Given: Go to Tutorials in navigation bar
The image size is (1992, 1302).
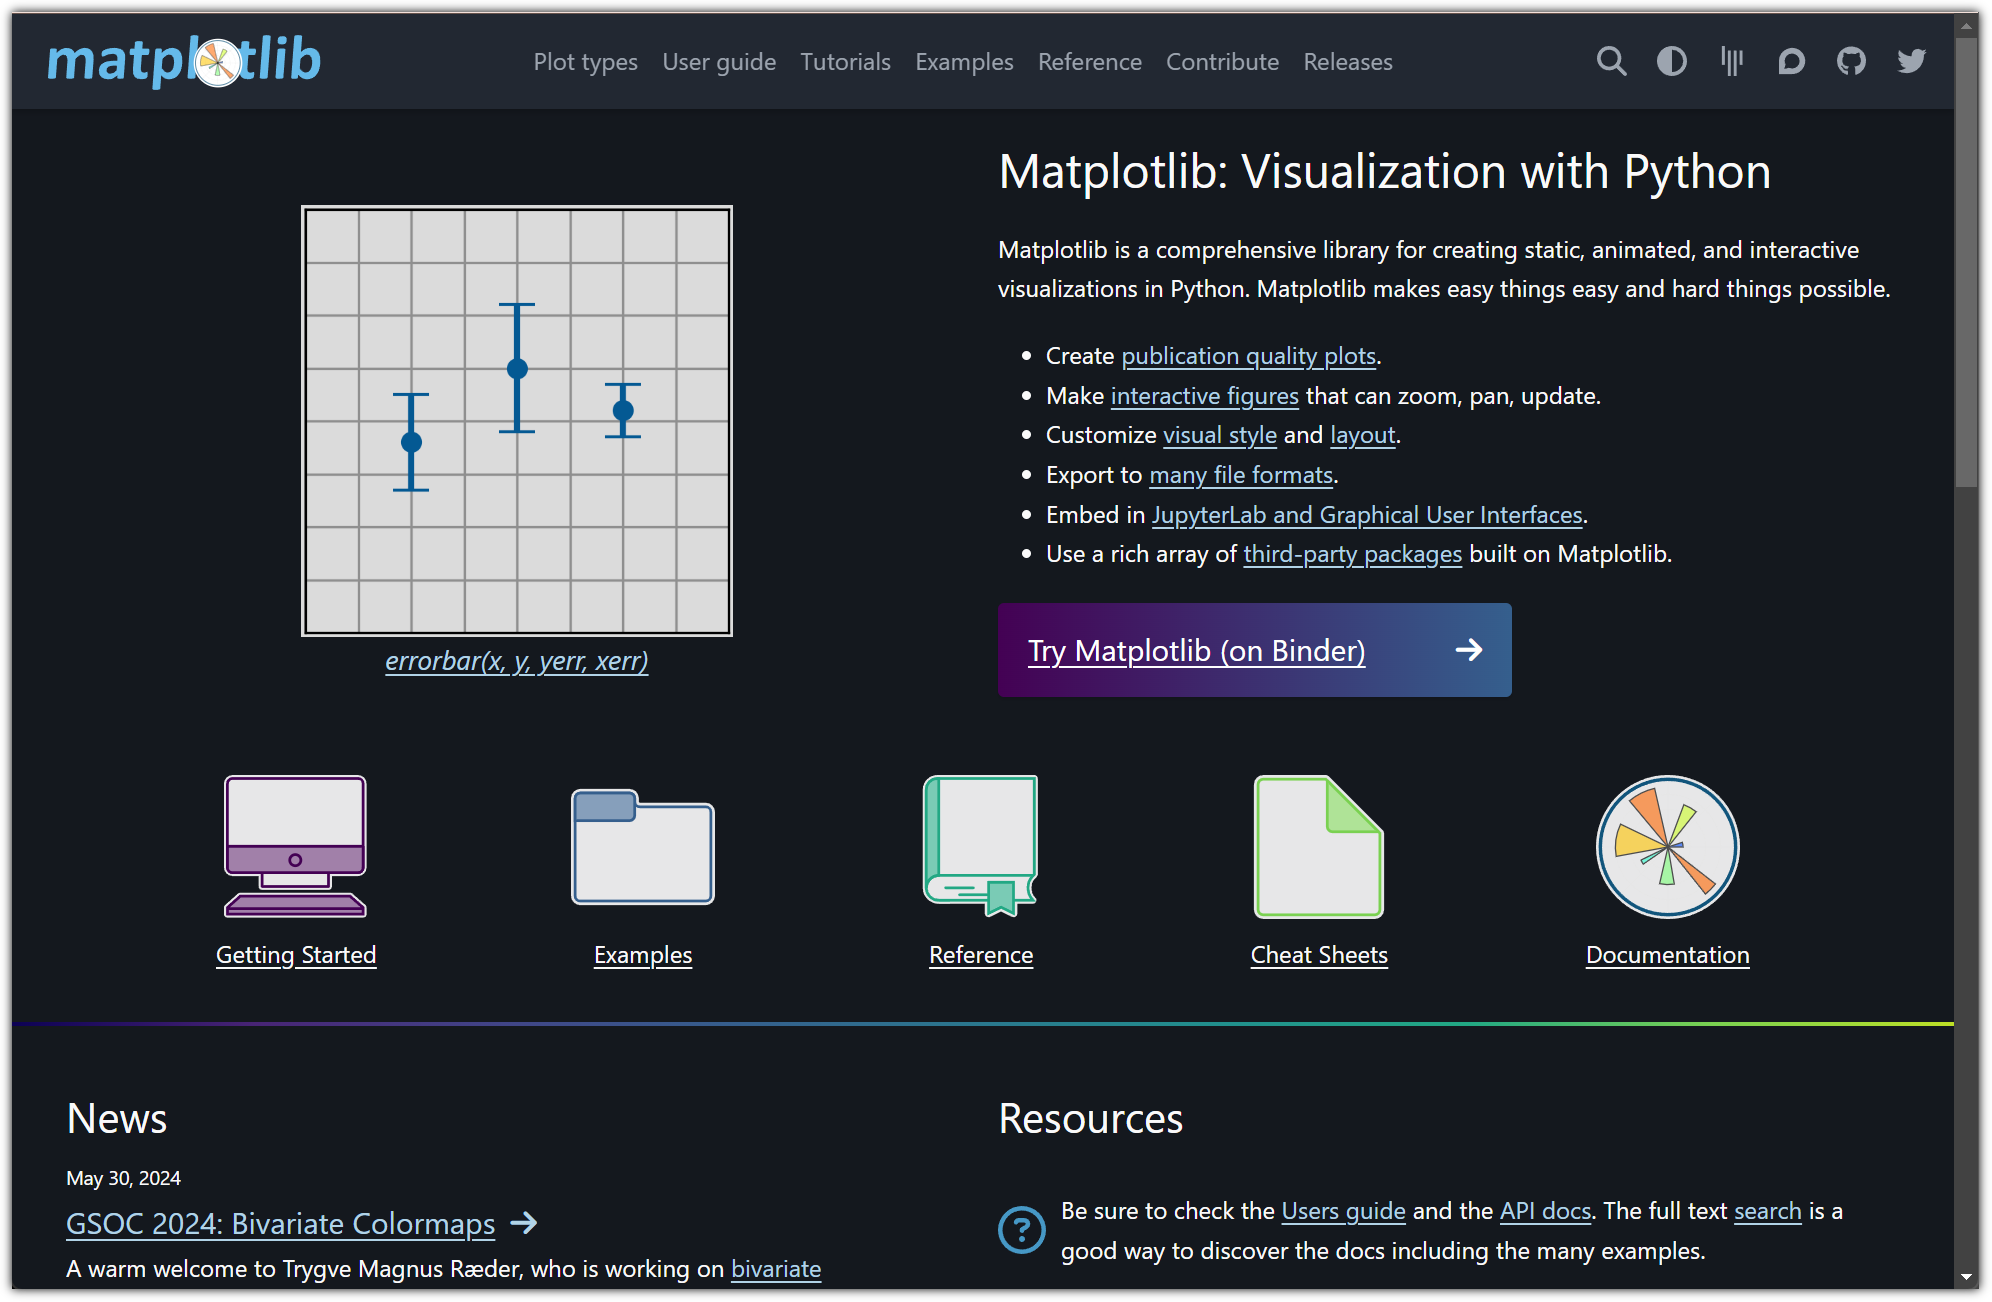Looking at the screenshot, I should (x=845, y=62).
